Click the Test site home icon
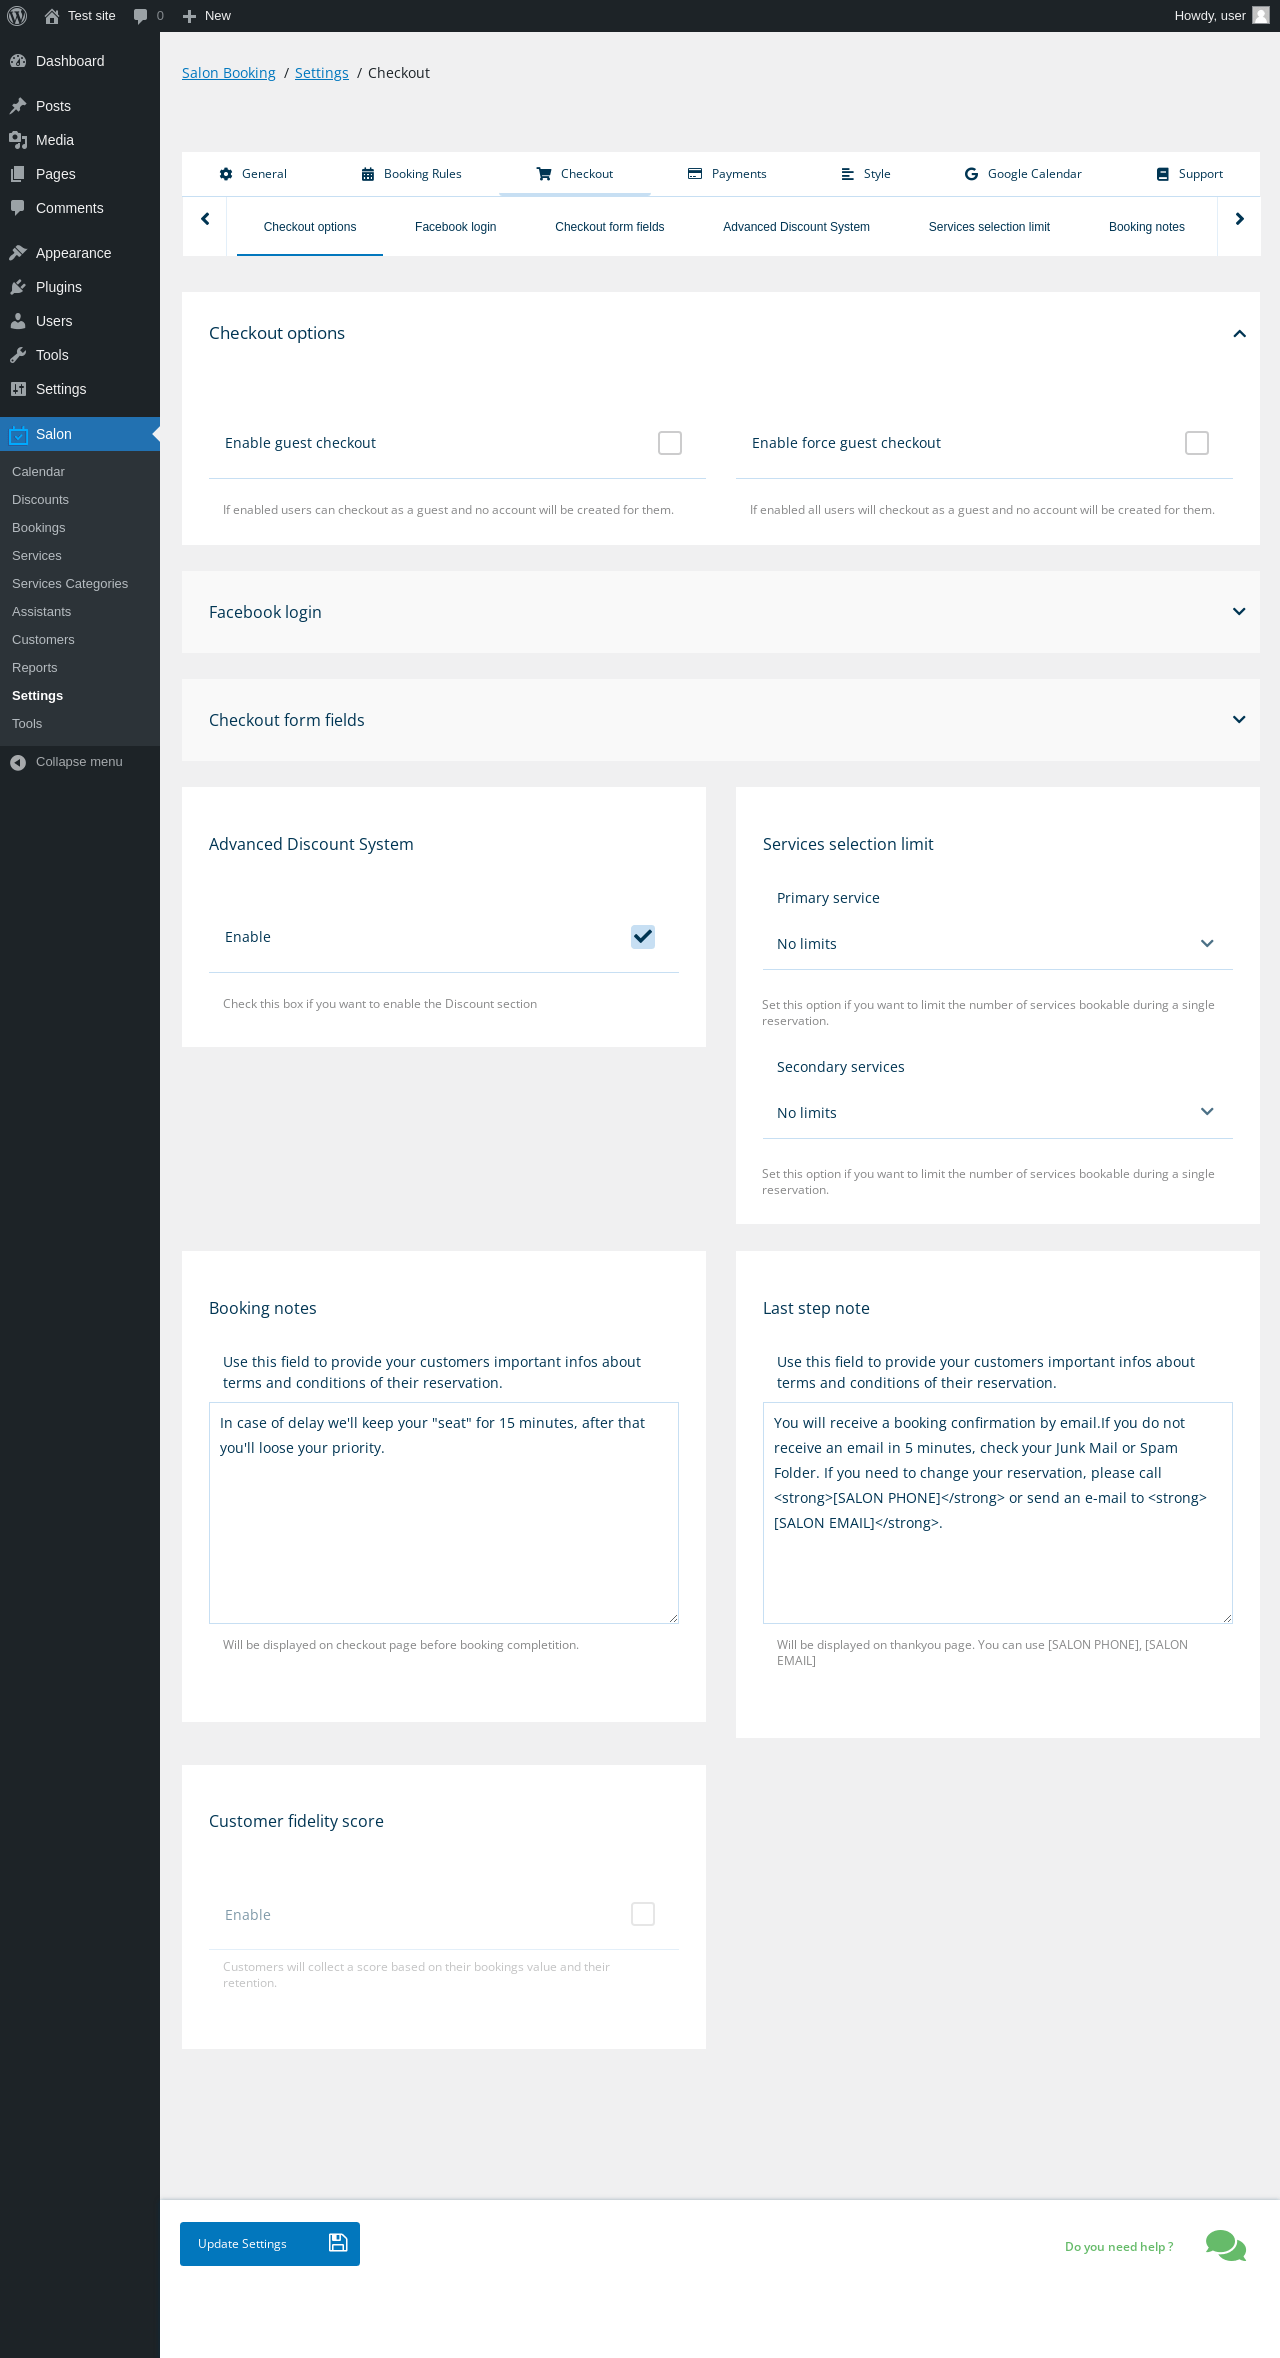The height and width of the screenshot is (2358, 1280). coord(52,16)
